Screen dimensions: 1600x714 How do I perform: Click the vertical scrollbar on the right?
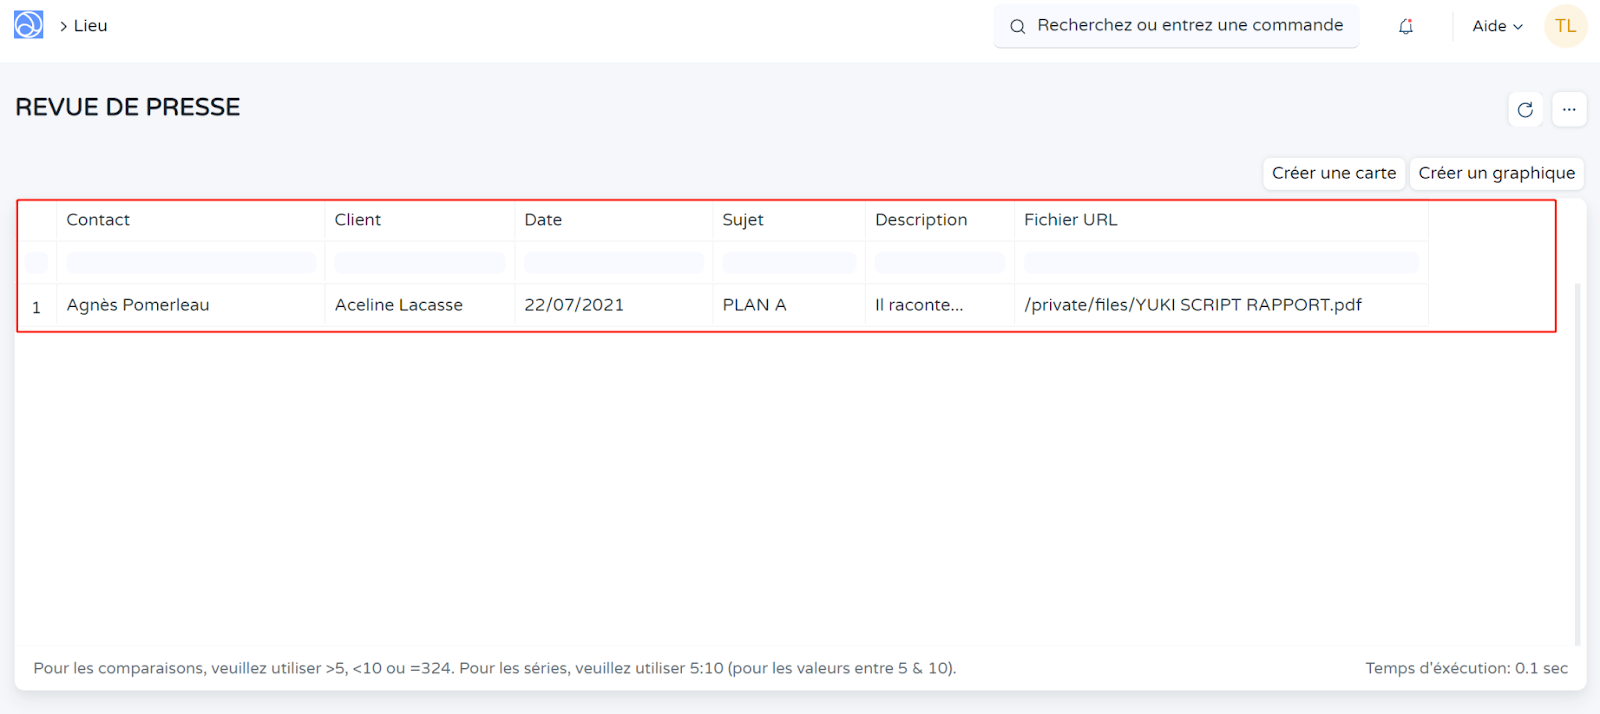(x=1577, y=460)
